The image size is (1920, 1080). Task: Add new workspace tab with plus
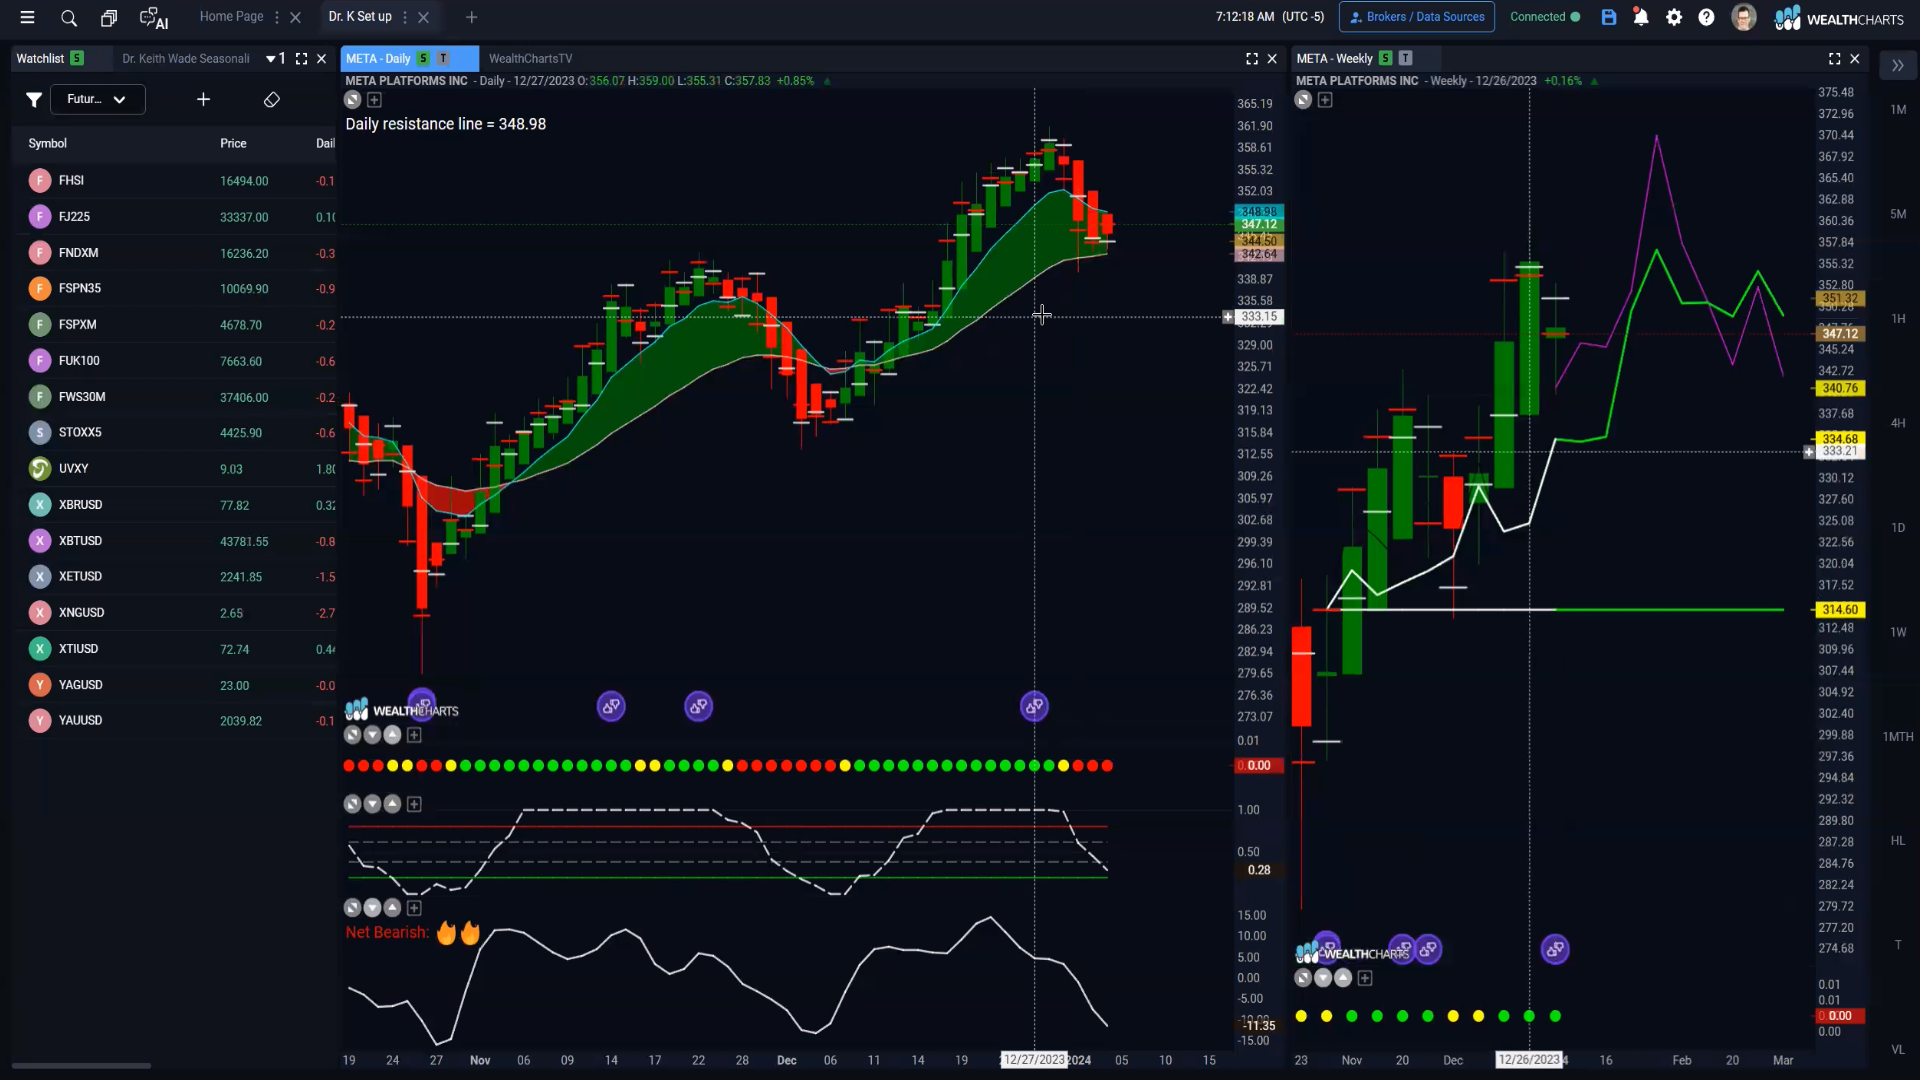tap(472, 17)
